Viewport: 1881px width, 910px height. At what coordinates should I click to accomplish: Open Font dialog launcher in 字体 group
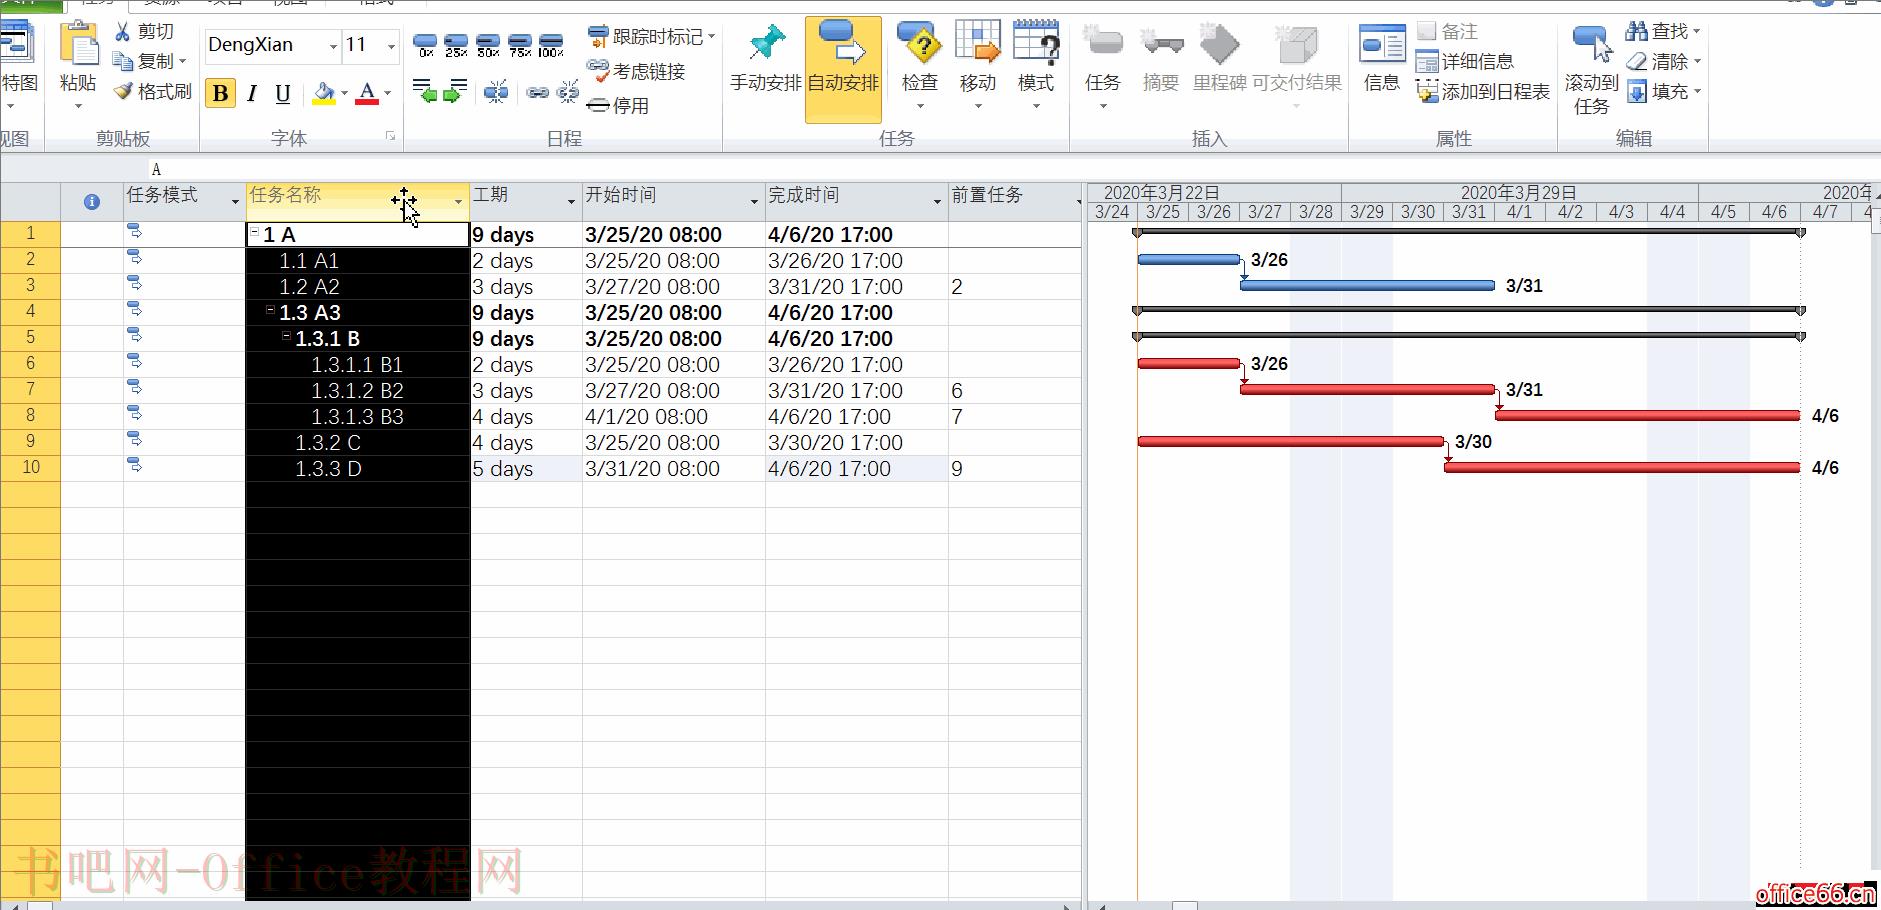pos(390,136)
